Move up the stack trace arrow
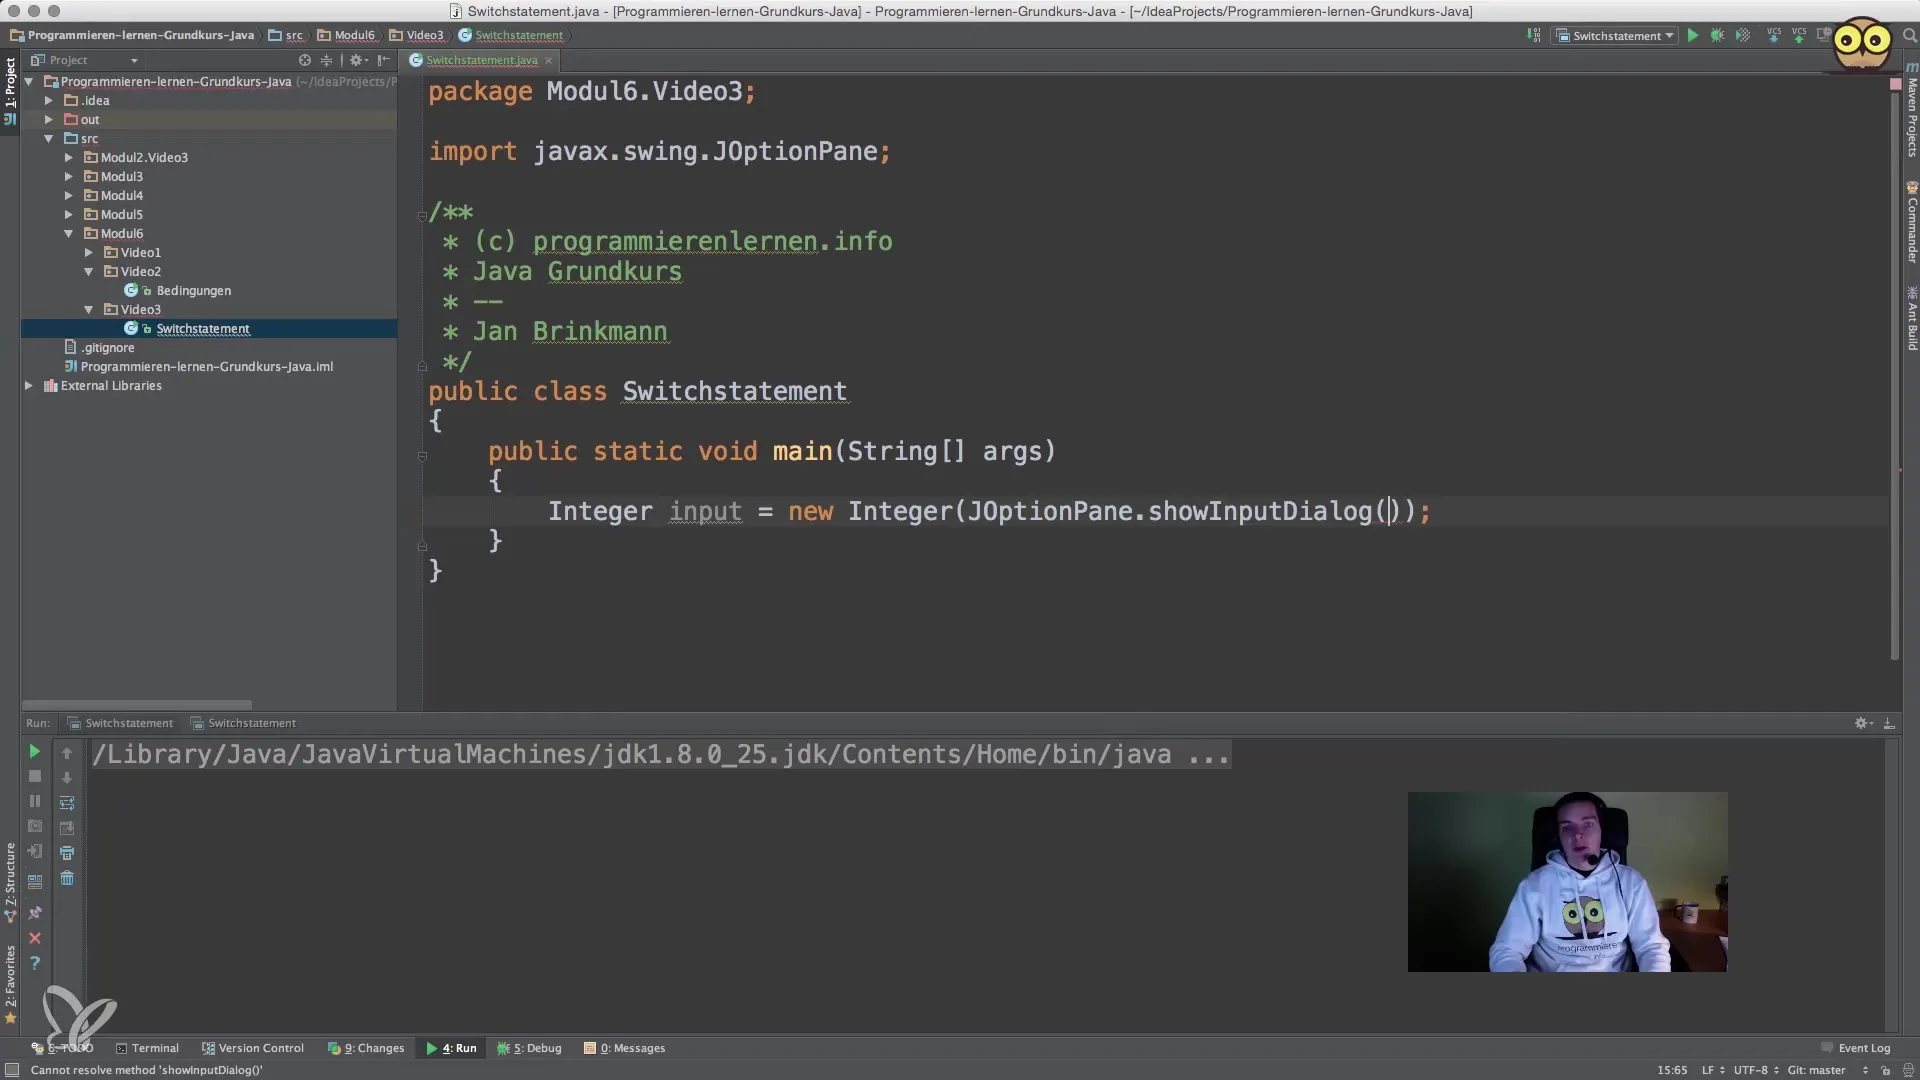Image resolution: width=1920 pixels, height=1080 pixels. point(67,752)
